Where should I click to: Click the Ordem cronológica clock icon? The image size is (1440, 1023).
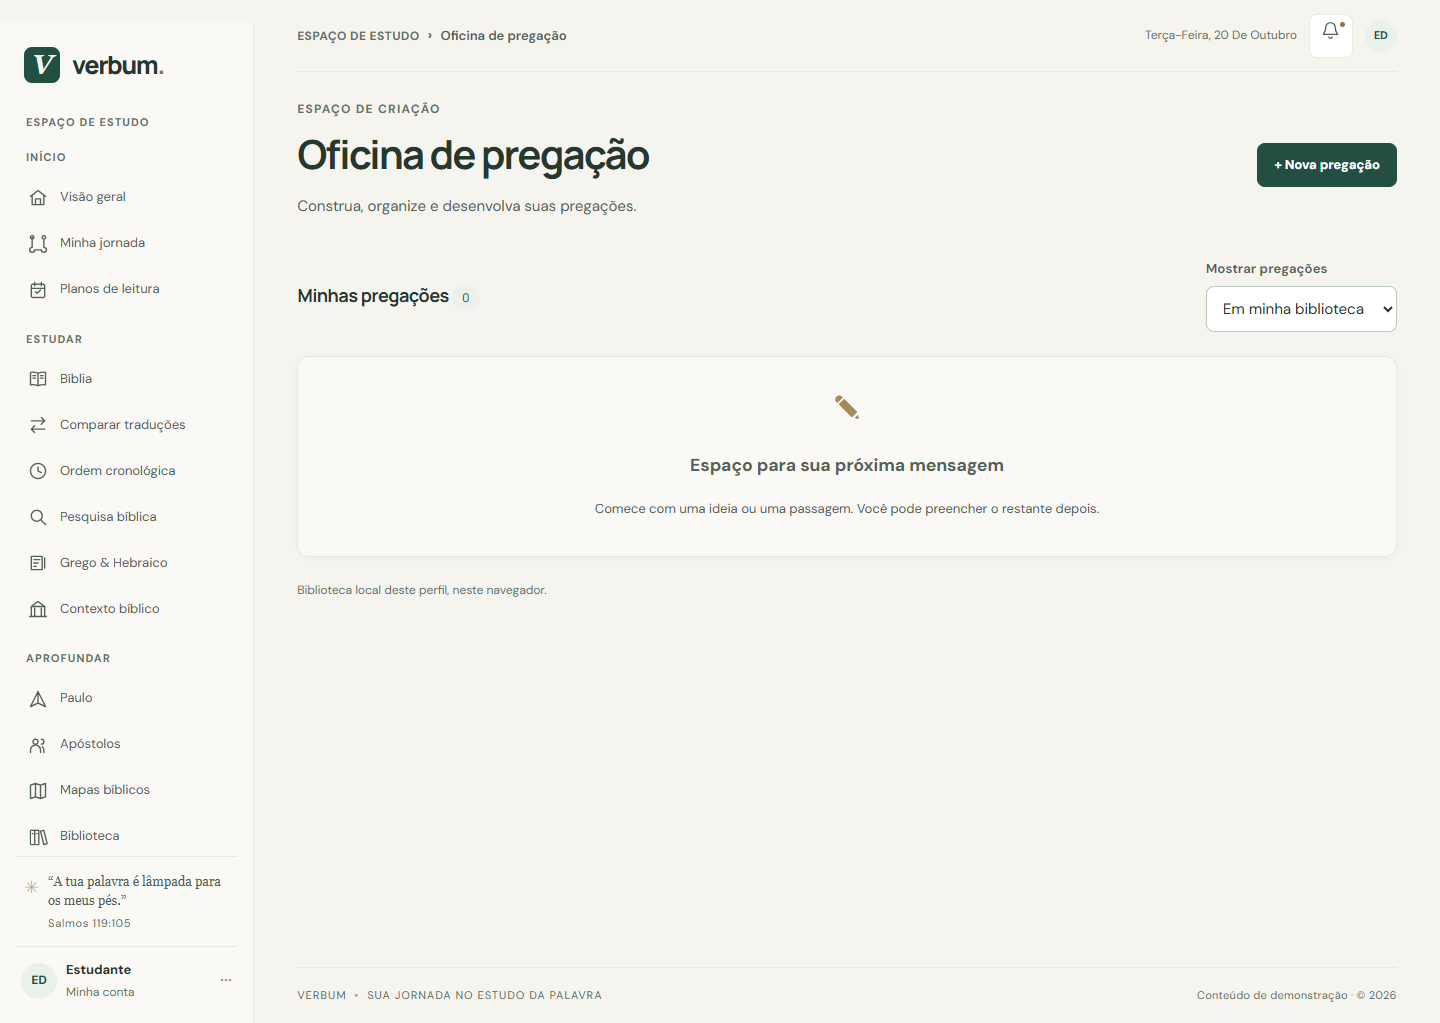click(x=38, y=471)
